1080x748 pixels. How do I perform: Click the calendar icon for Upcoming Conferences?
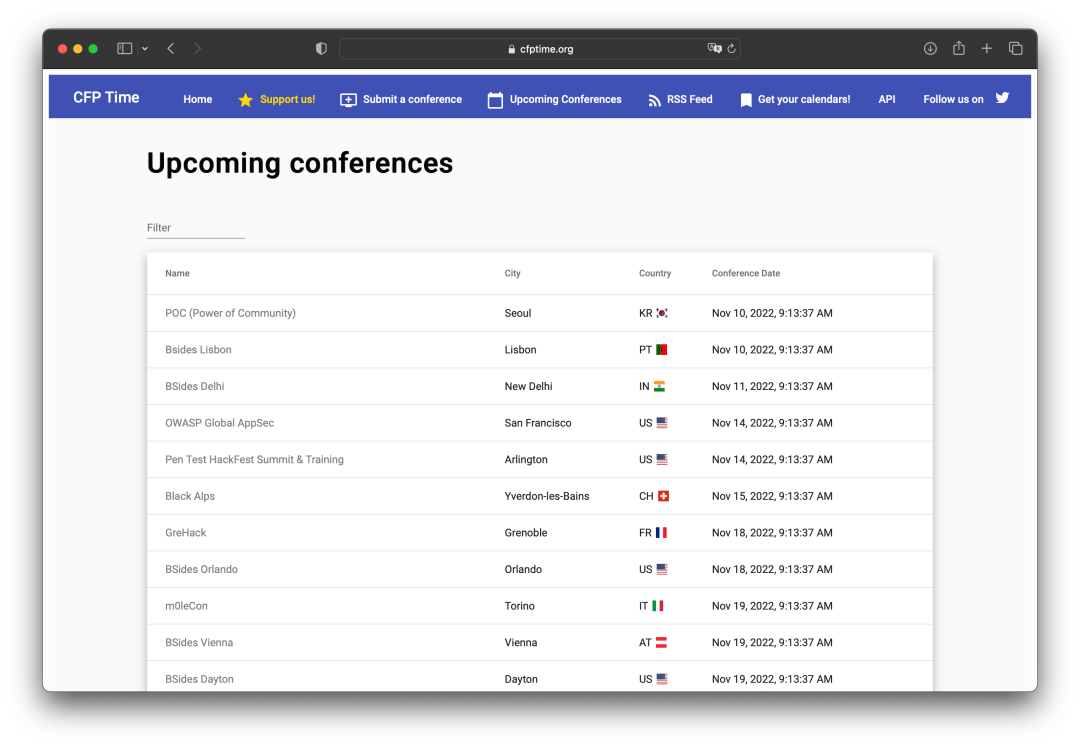[x=495, y=100]
